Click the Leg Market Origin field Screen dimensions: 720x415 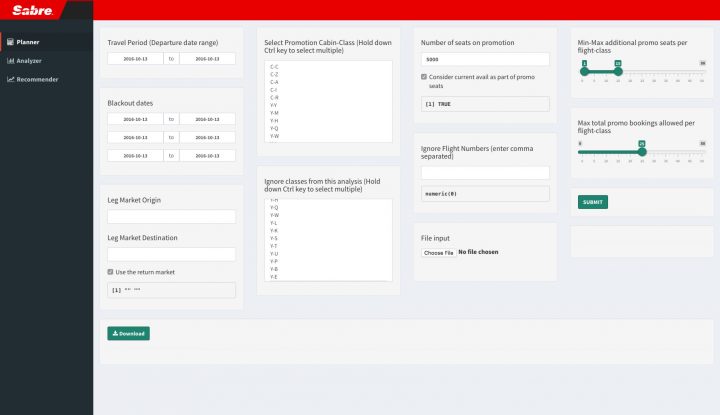coord(171,216)
